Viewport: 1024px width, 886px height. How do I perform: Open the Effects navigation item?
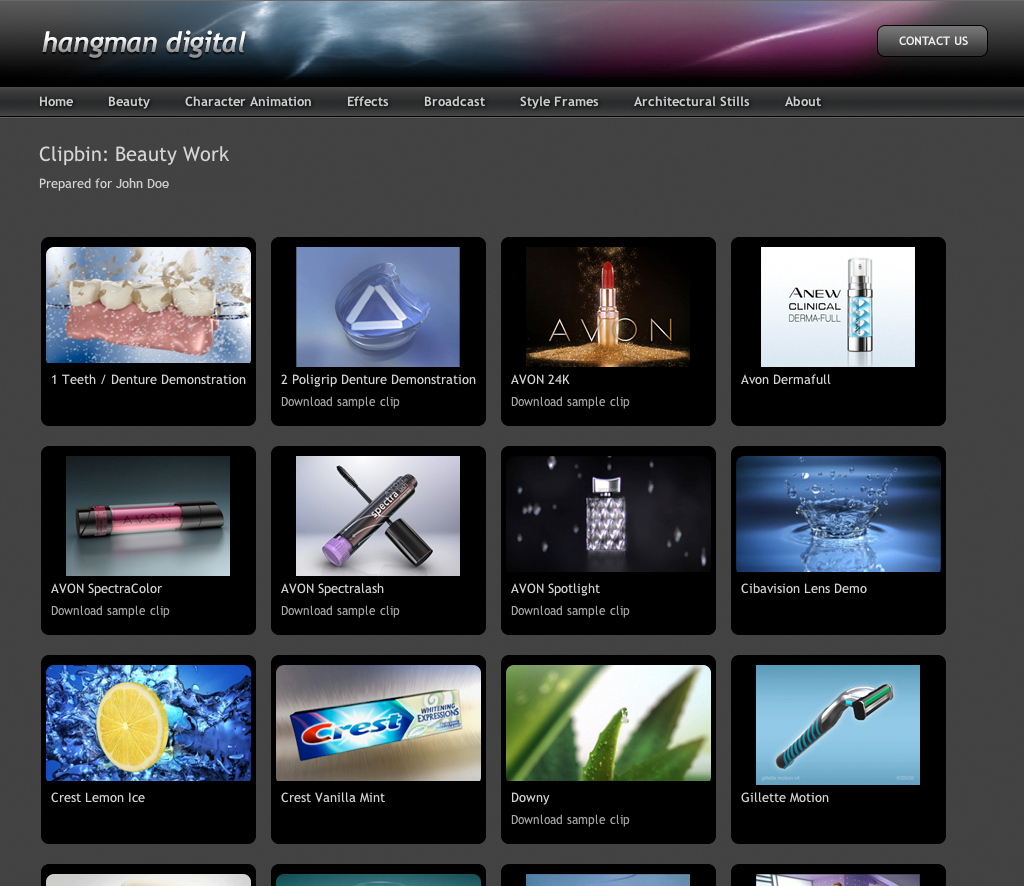pos(368,102)
